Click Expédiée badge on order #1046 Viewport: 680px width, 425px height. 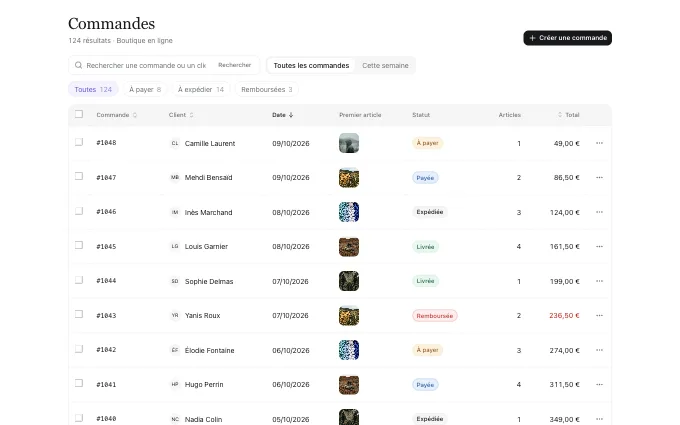tap(430, 212)
